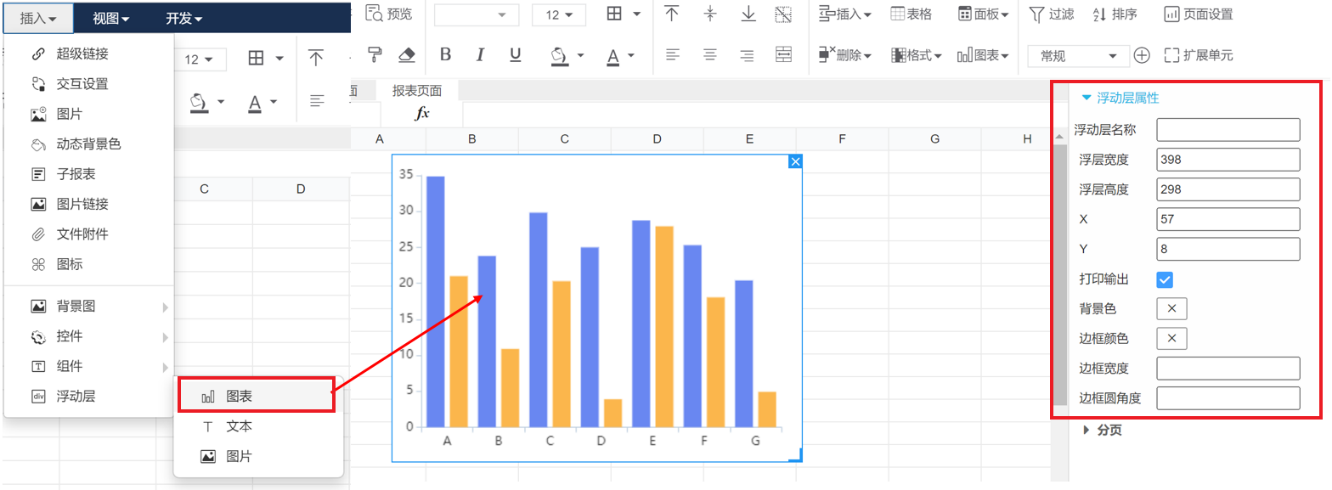Image resolution: width=1332 pixels, height=490 pixels.
Task: Click the eraser clear-format icon
Action: coord(406,55)
